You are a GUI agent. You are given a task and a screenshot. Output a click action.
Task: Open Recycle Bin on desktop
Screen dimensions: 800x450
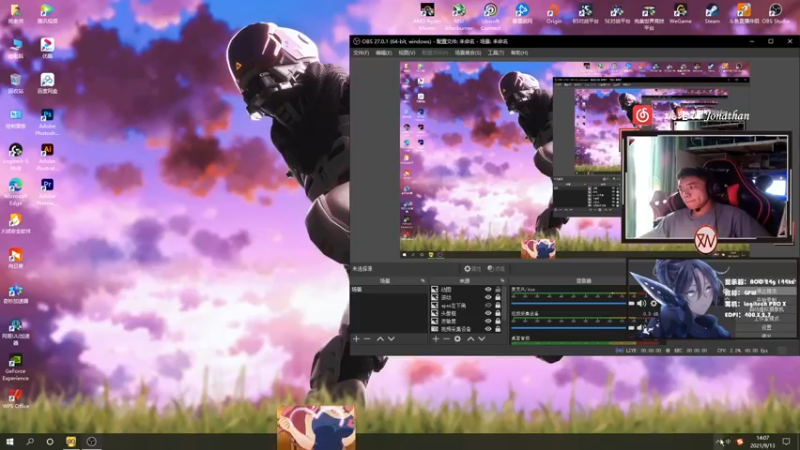coord(15,83)
